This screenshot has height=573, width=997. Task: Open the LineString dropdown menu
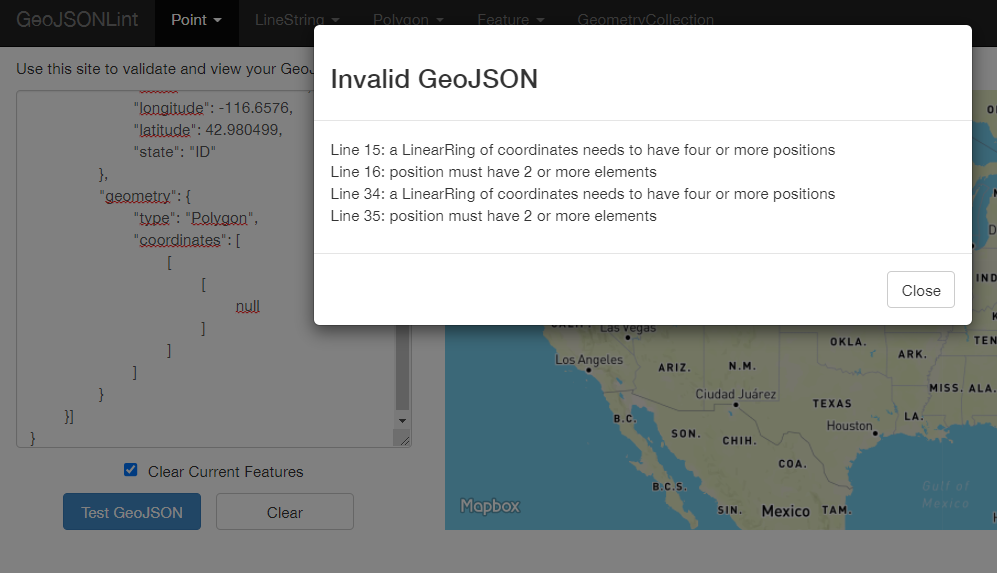[x=296, y=20]
